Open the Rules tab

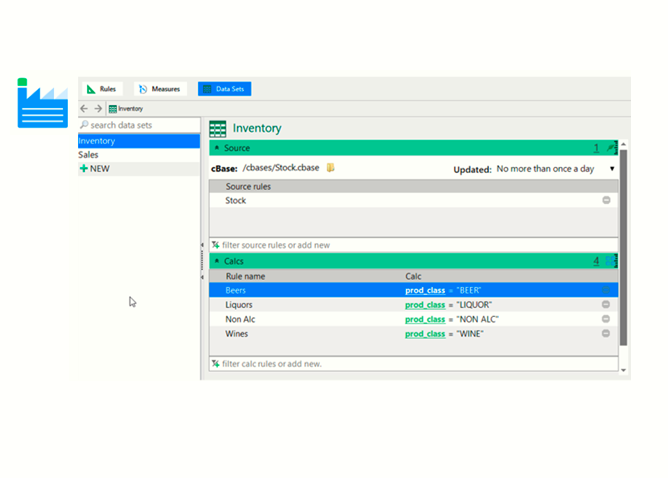[102, 89]
